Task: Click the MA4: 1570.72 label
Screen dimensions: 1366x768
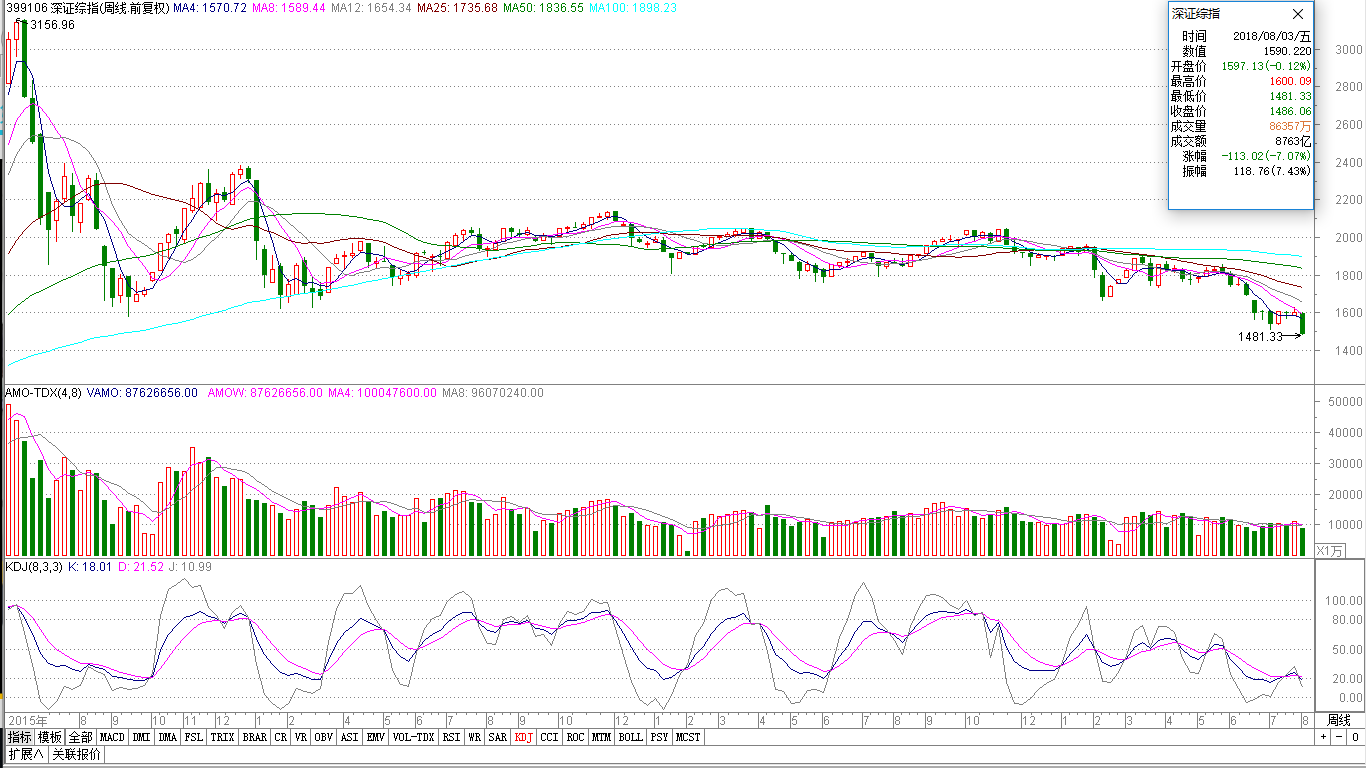Action: point(209,7)
